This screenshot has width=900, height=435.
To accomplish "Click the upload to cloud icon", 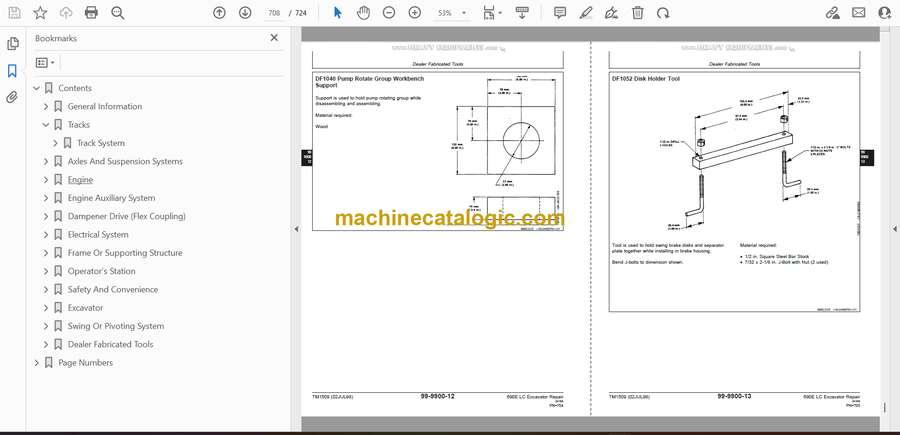I will pos(66,13).
